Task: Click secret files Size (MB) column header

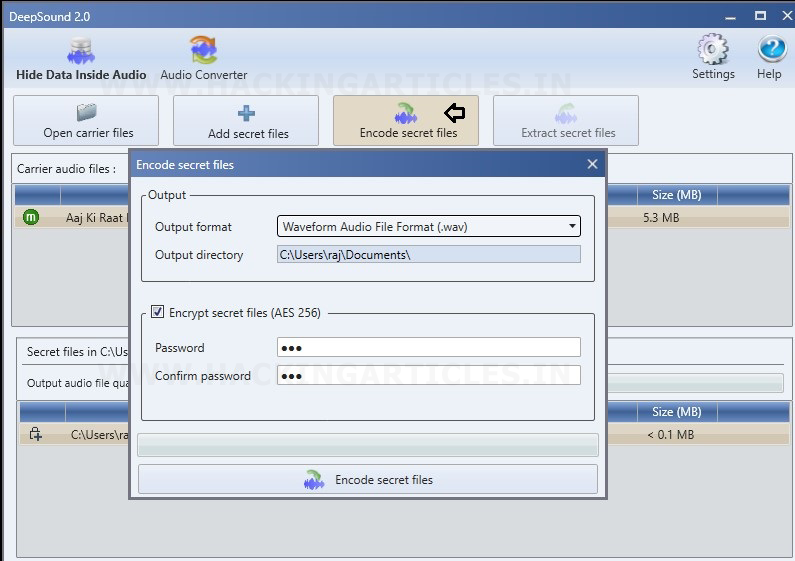Action: [677, 412]
